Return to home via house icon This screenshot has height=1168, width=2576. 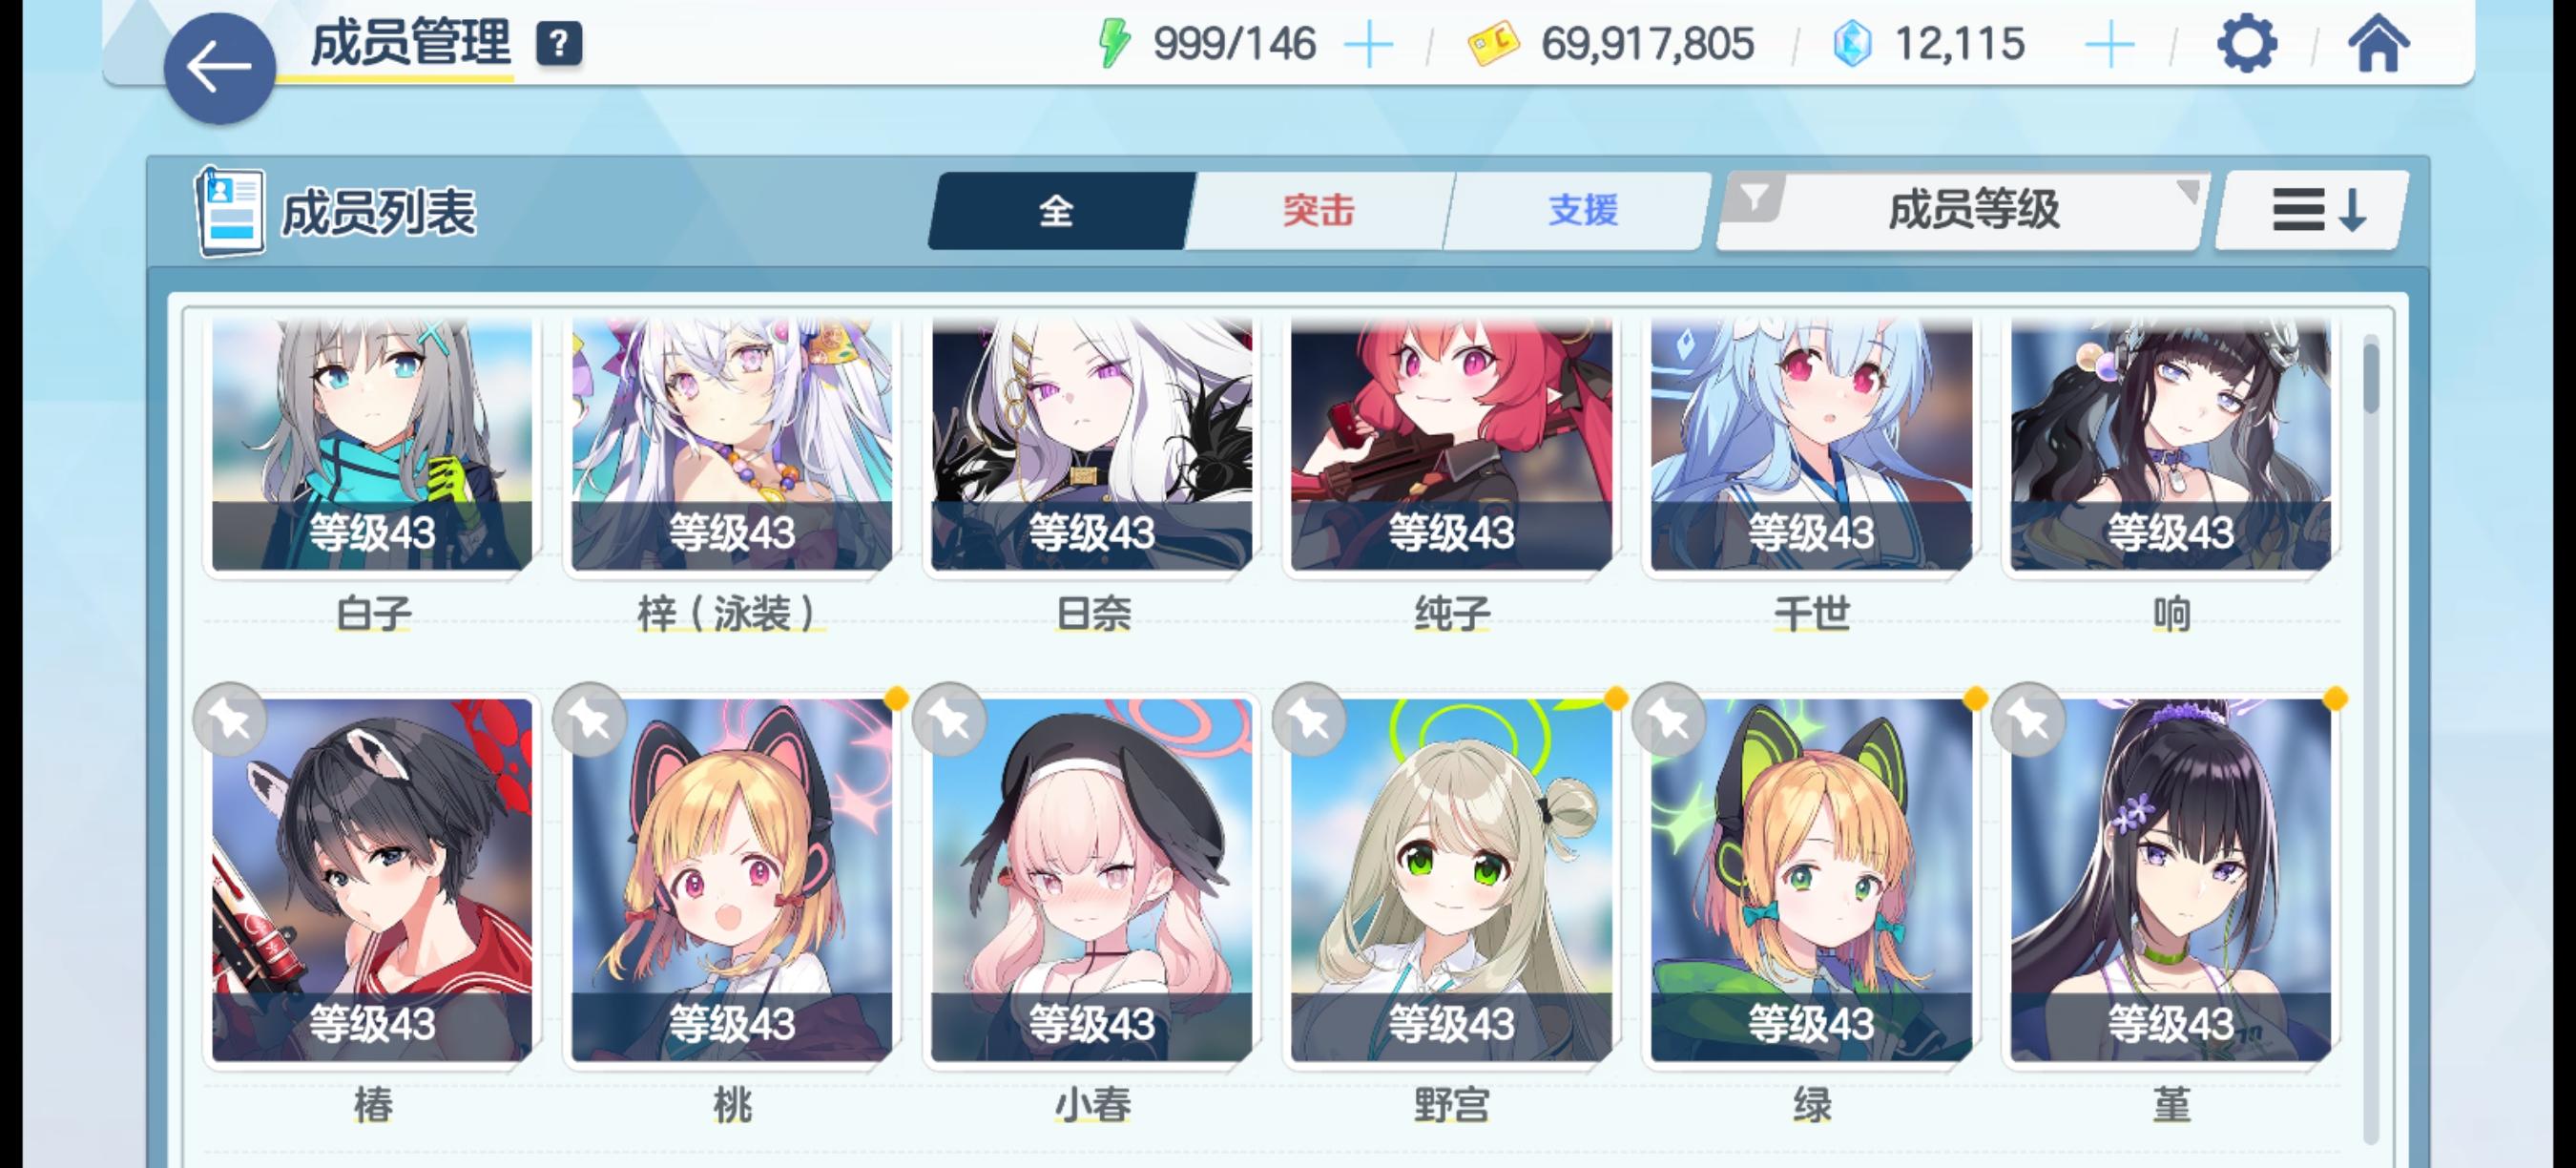[x=2378, y=45]
